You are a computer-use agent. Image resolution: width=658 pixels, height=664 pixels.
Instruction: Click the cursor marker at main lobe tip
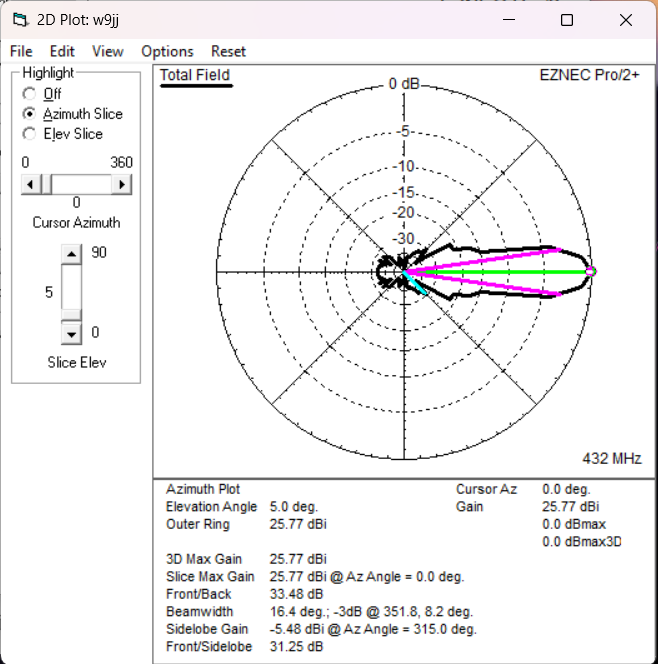[590, 271]
